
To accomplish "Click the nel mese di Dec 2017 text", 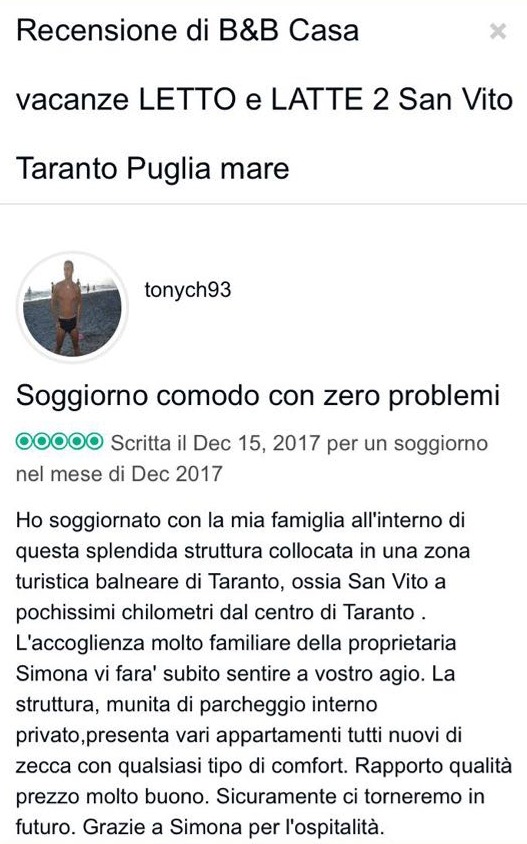I will 119,474.
